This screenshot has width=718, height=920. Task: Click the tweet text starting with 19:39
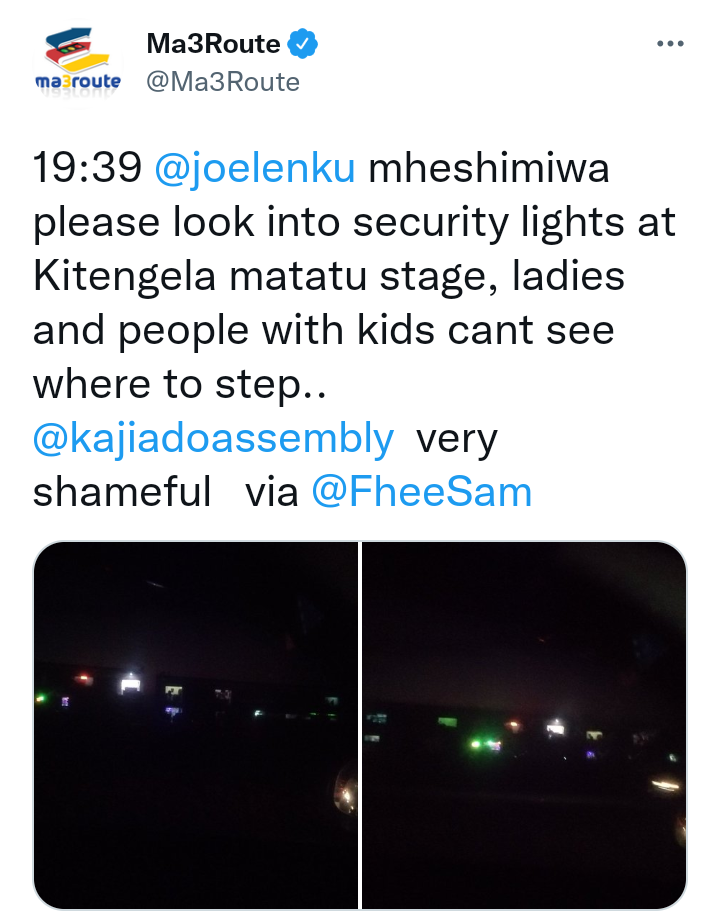pos(354,330)
